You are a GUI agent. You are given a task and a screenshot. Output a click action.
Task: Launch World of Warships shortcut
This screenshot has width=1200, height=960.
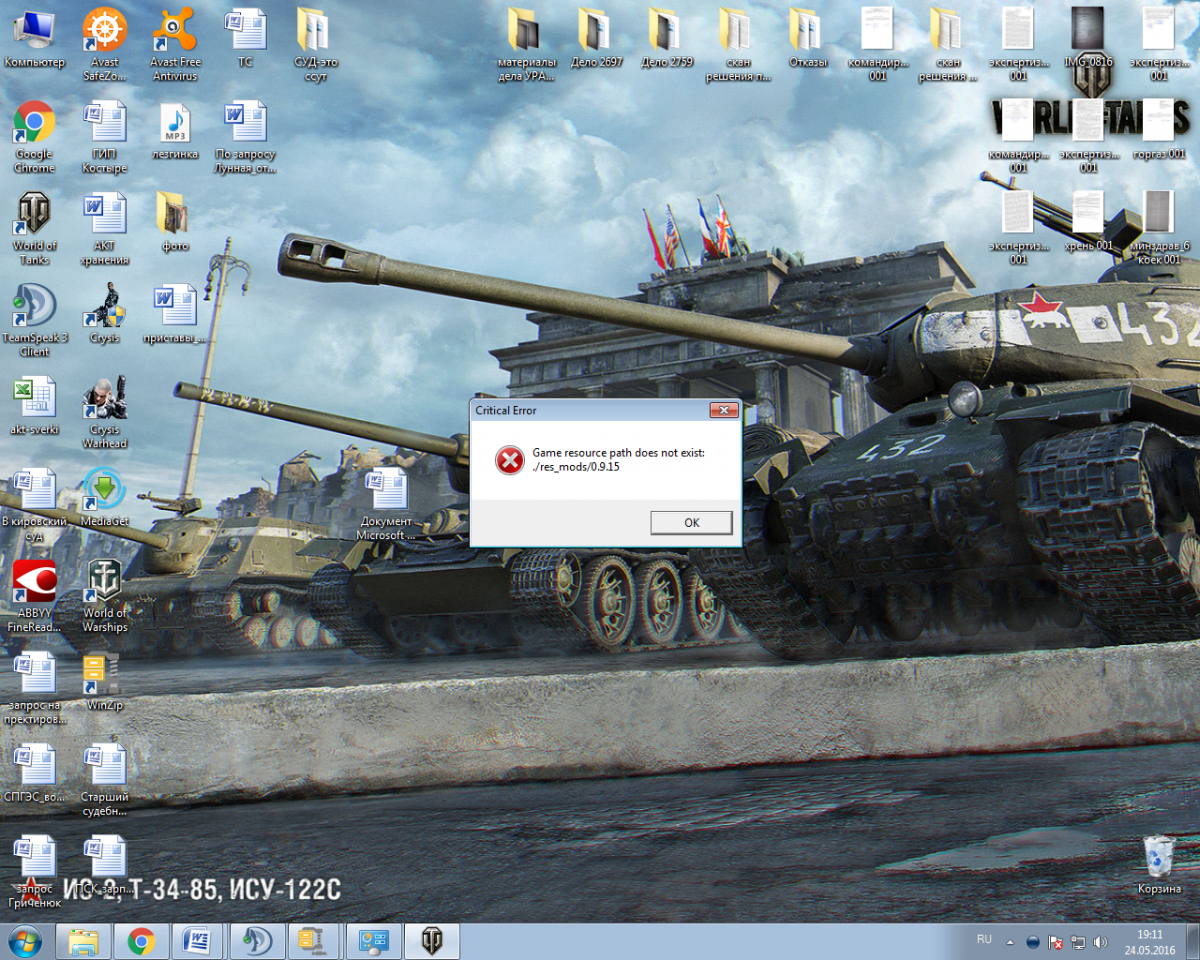coord(105,597)
